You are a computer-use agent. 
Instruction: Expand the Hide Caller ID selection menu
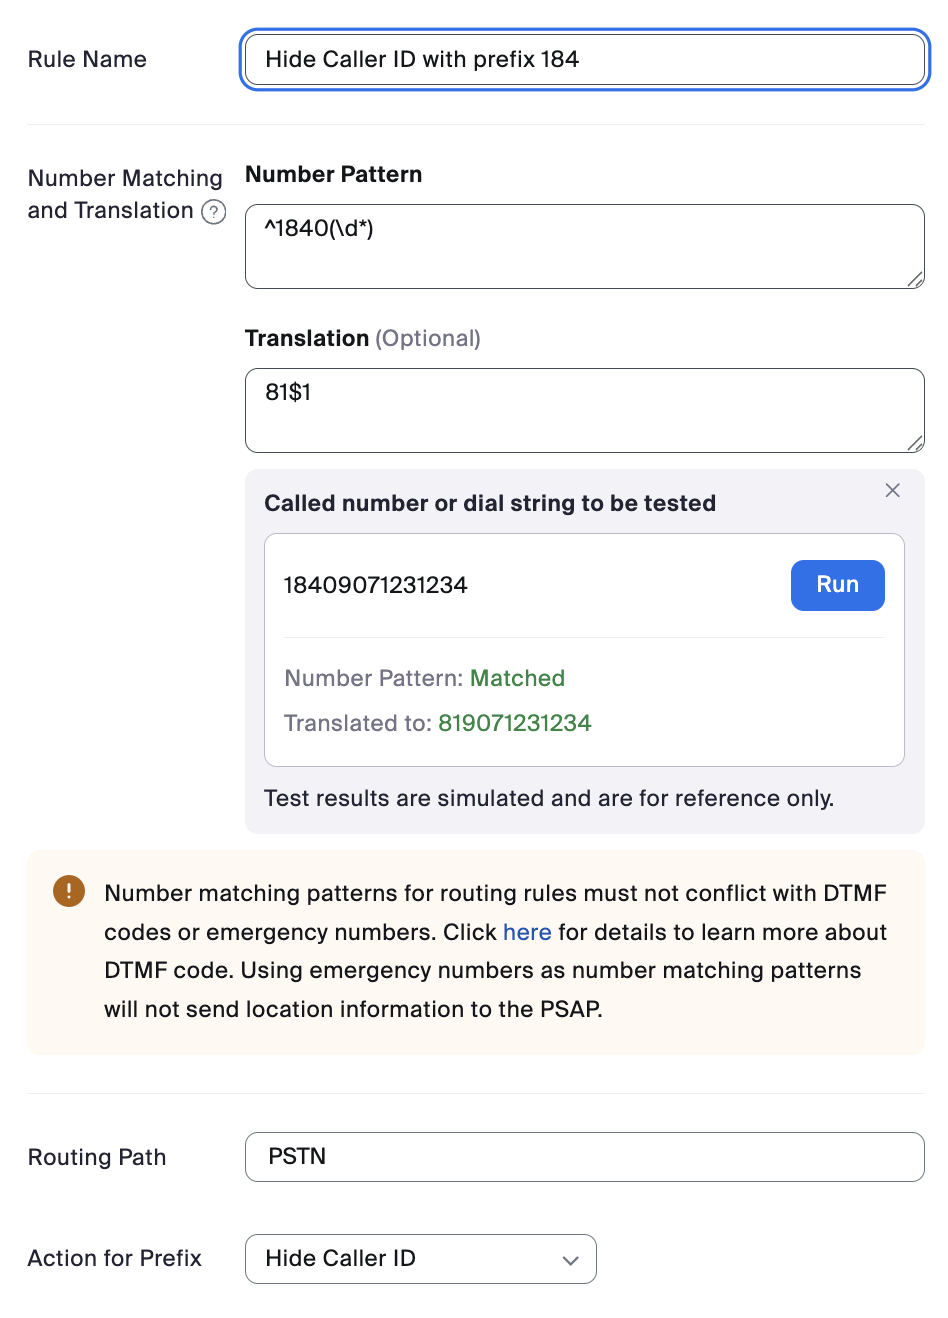(420, 1259)
